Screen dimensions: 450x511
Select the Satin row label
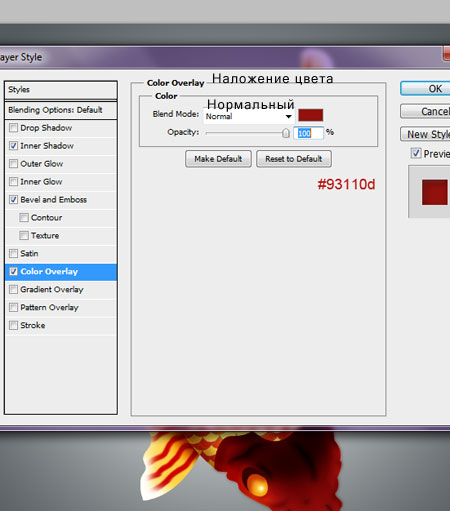click(x=29, y=253)
